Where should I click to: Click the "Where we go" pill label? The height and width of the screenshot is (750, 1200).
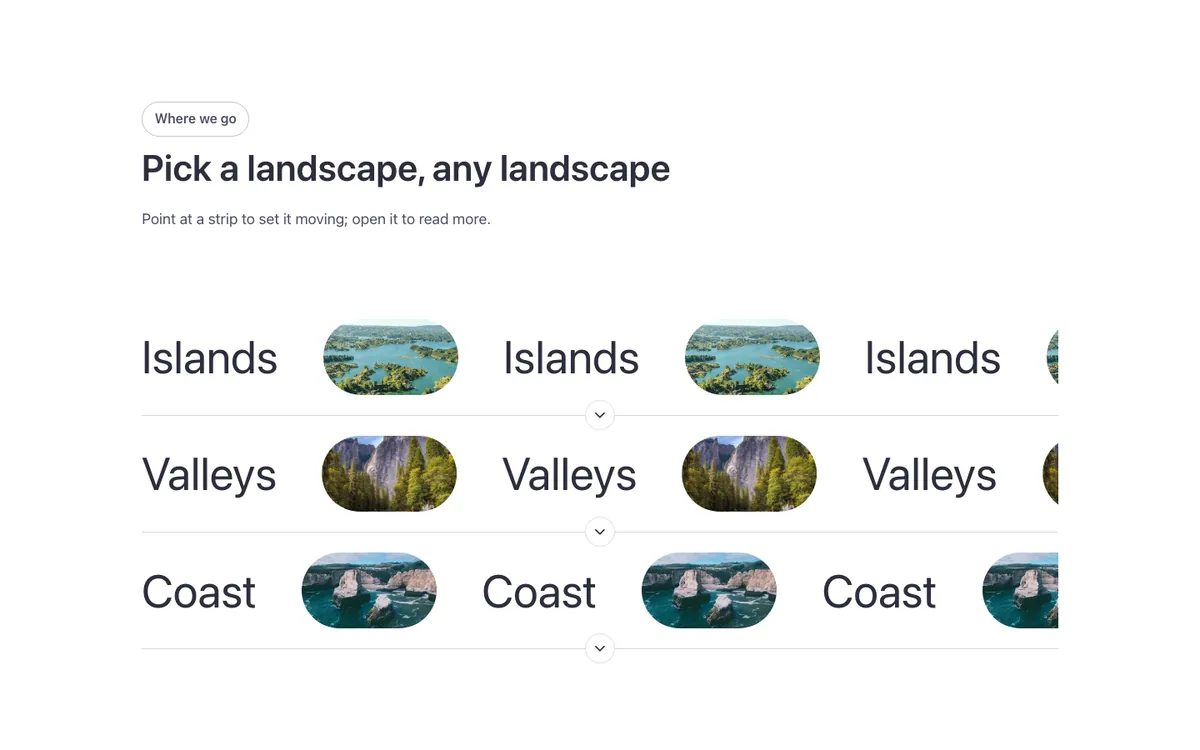coord(195,119)
